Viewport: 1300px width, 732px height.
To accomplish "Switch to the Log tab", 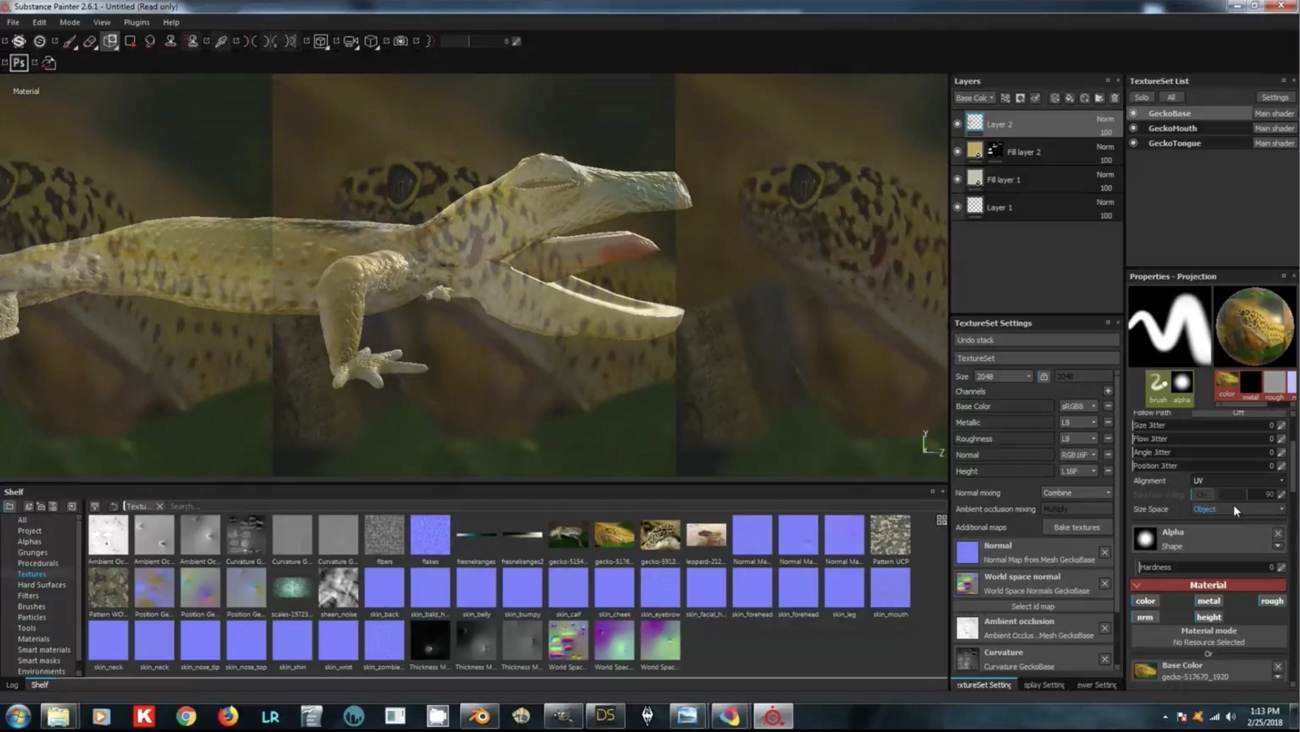I will (12, 685).
